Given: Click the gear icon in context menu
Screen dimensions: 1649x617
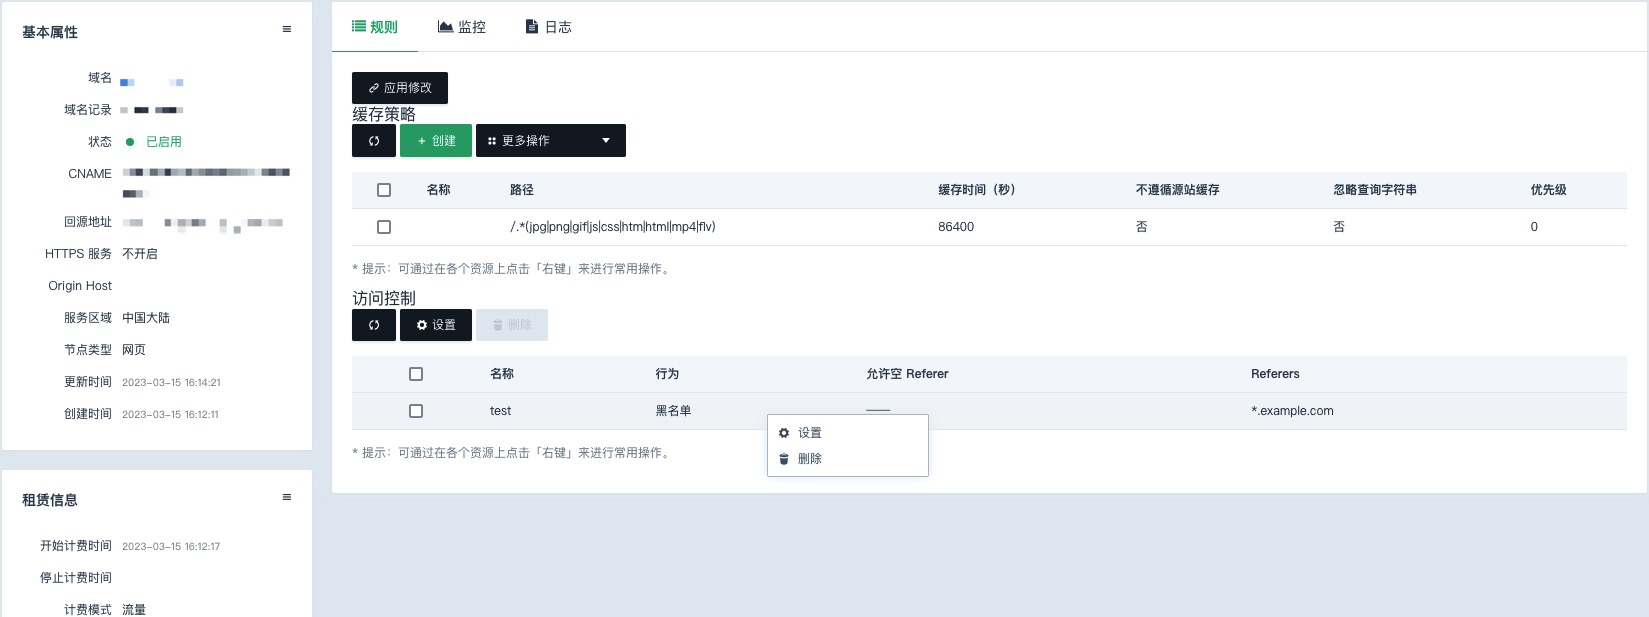Looking at the screenshot, I should (x=784, y=433).
